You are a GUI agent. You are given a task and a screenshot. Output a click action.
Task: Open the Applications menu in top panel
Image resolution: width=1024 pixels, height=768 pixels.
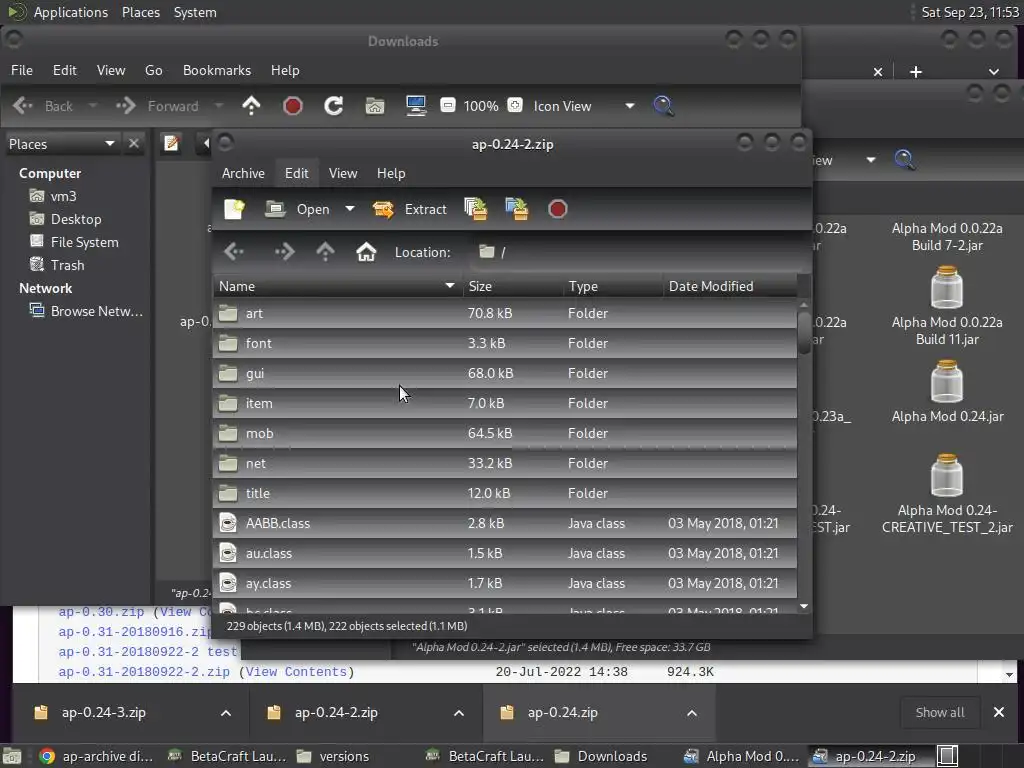point(71,12)
